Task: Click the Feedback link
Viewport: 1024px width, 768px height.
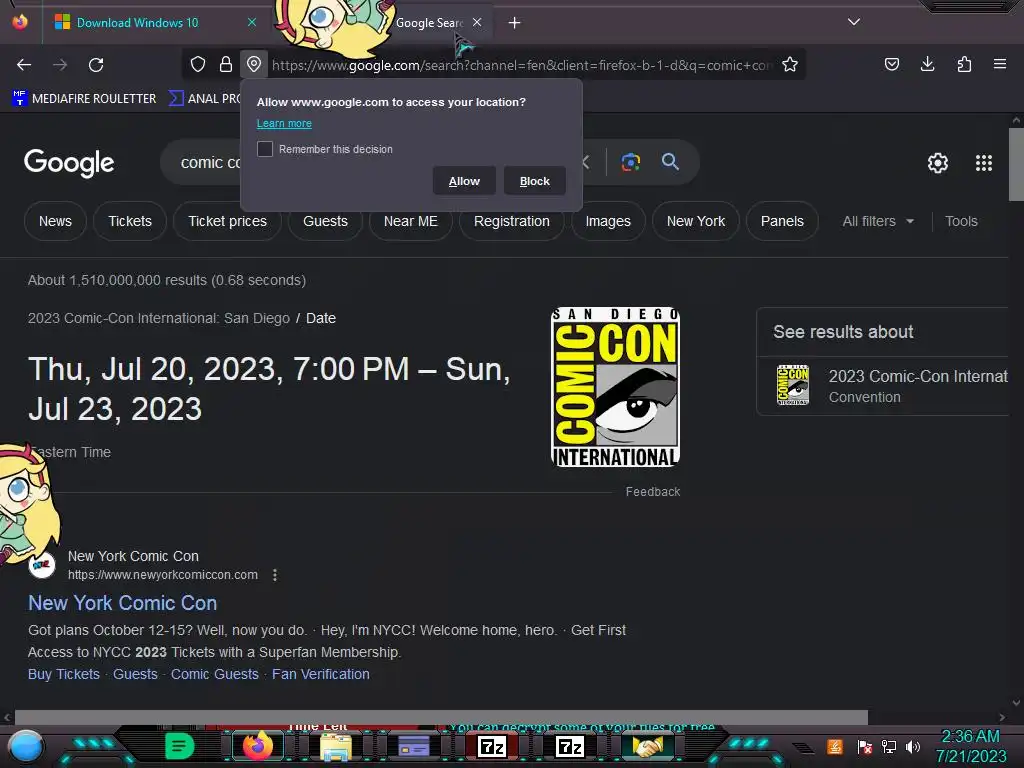Action: 652,492
